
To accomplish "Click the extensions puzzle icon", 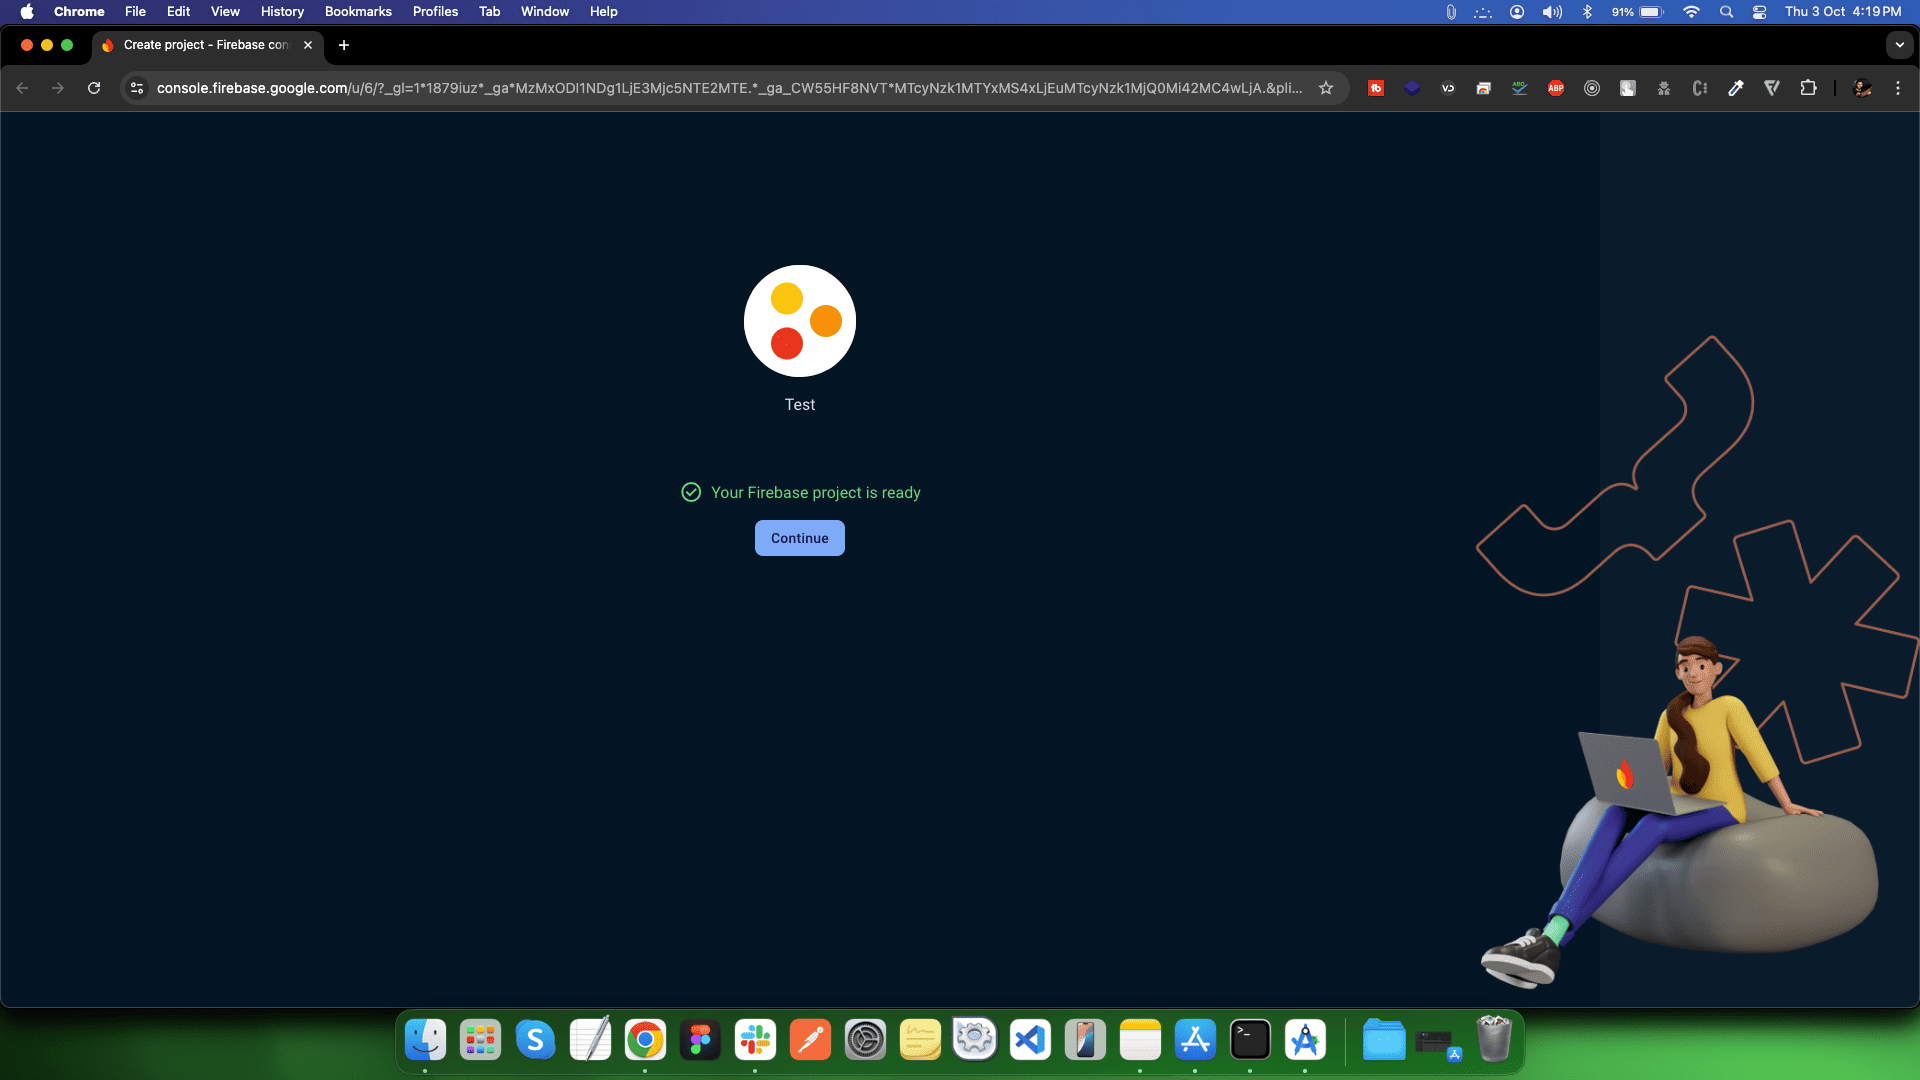I will pos(1810,88).
